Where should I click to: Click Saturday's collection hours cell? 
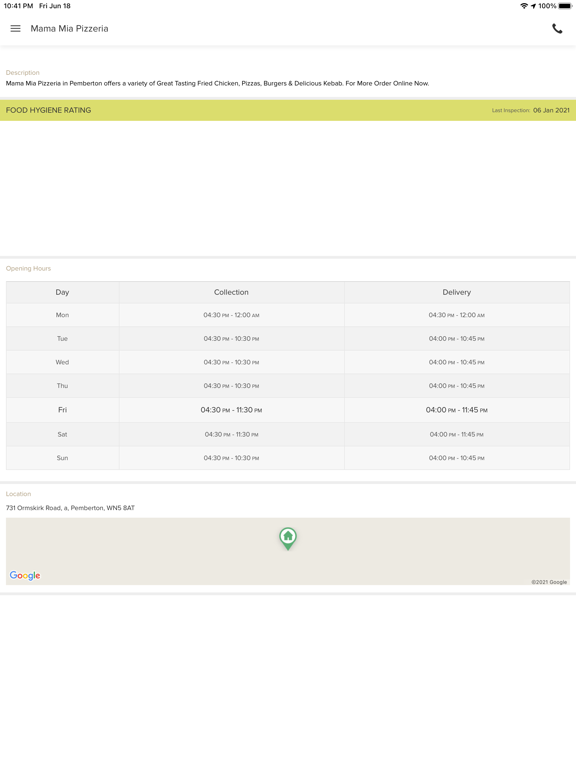pos(231,434)
